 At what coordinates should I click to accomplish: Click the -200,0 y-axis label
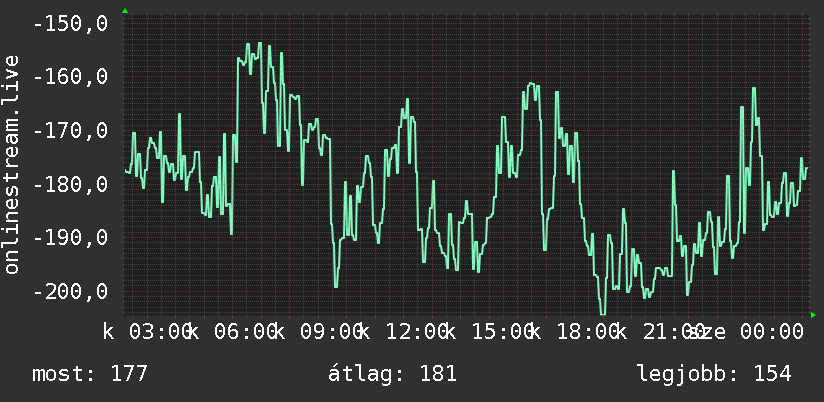point(70,291)
